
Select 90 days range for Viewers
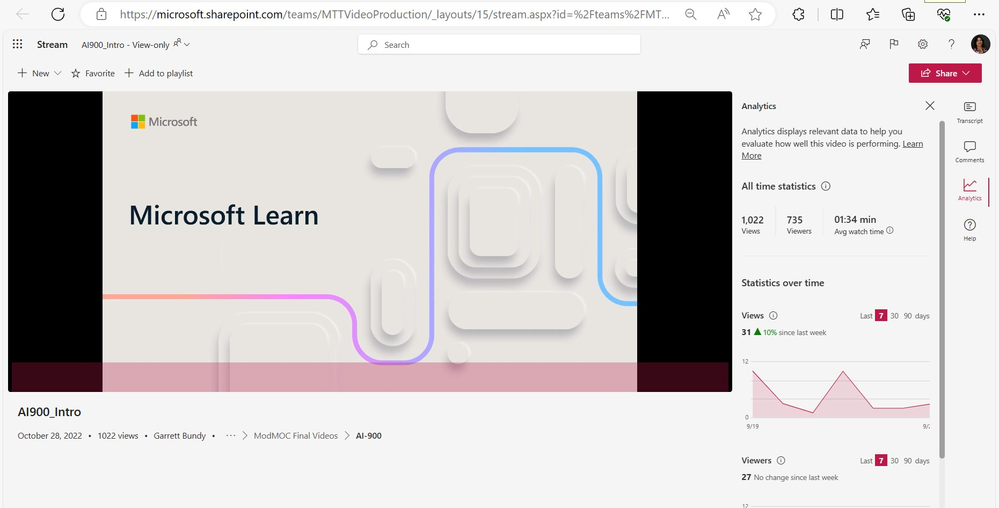(x=908, y=461)
